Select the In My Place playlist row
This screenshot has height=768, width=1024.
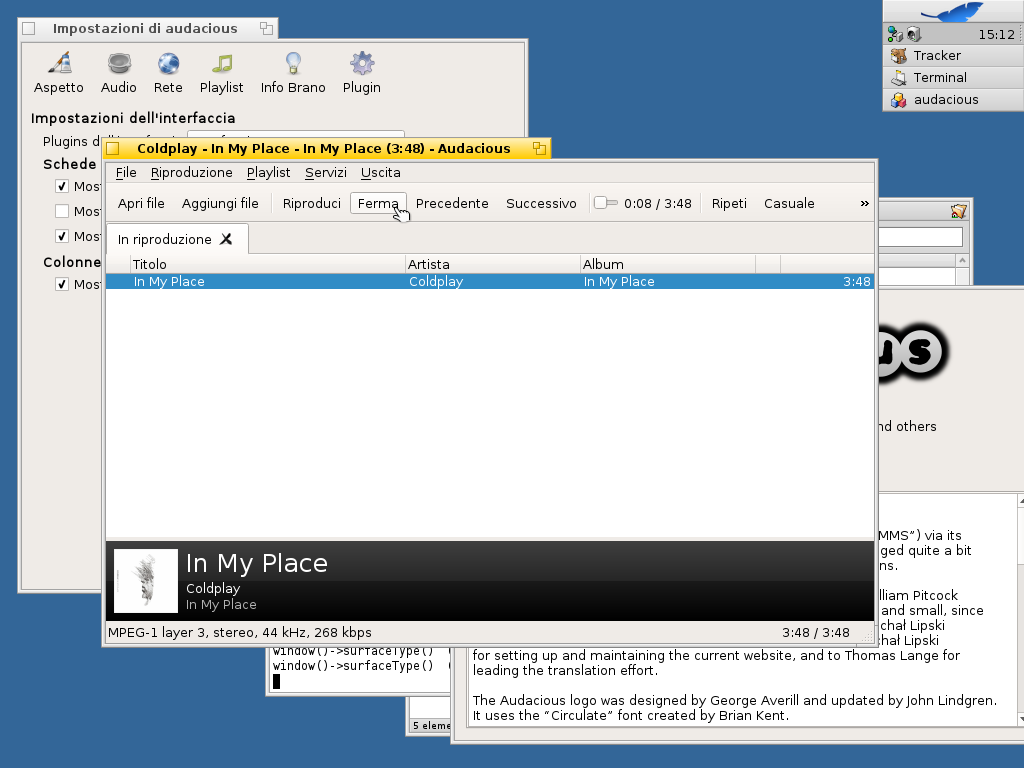pos(490,281)
